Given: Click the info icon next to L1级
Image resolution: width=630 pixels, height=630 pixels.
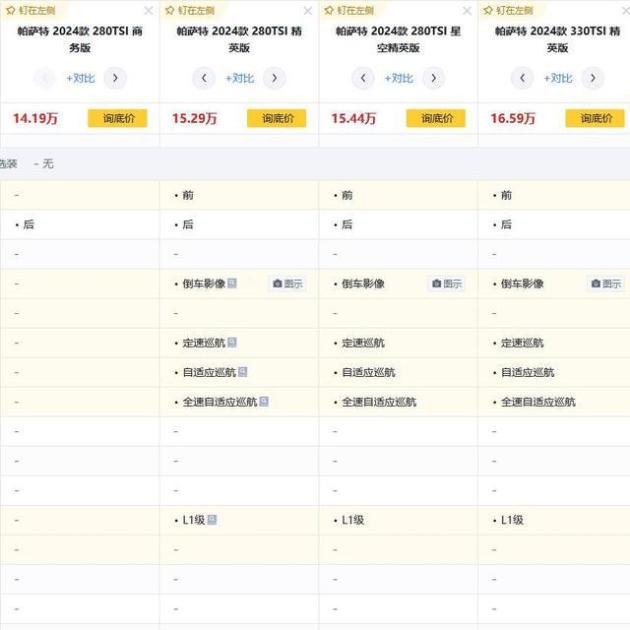Looking at the screenshot, I should pyautogui.click(x=212, y=520).
